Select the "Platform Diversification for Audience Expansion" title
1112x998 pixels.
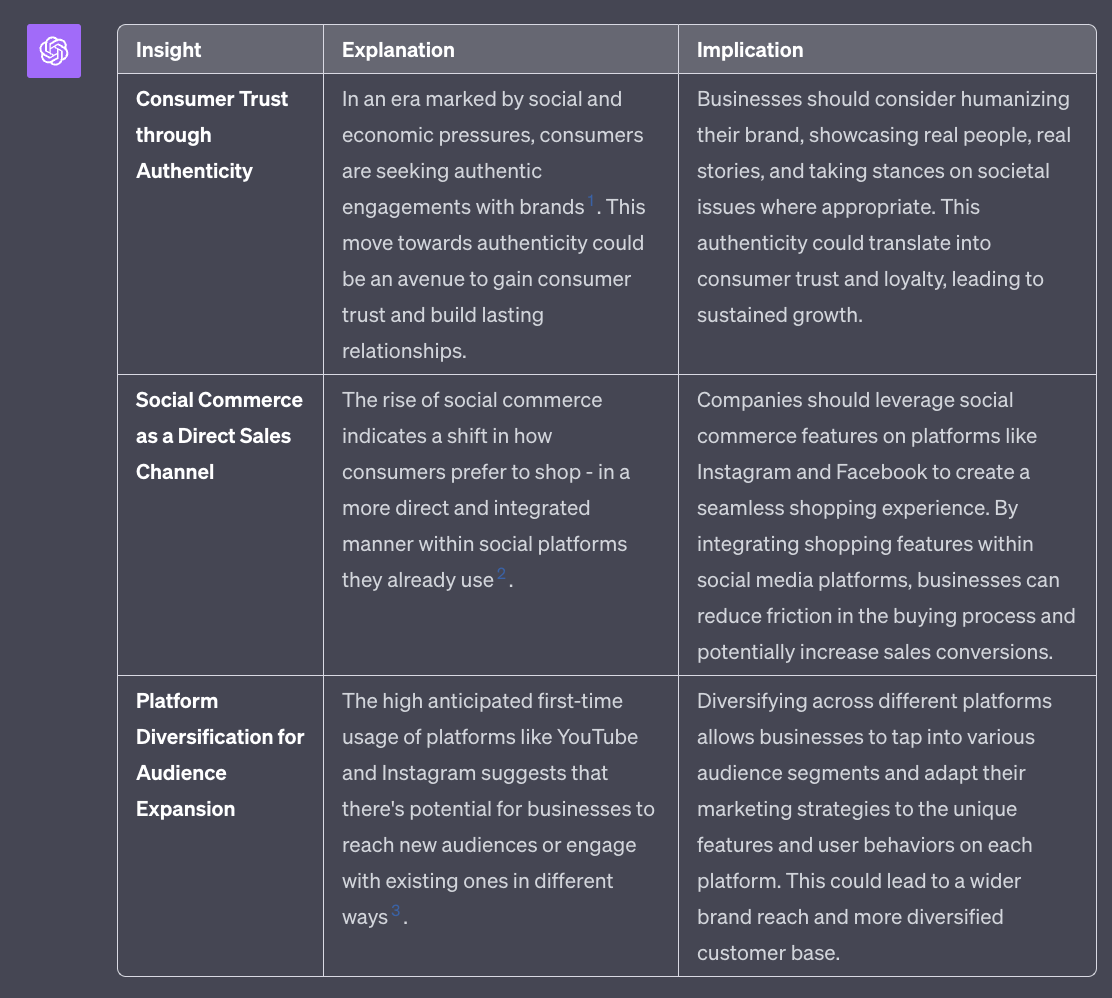point(220,755)
